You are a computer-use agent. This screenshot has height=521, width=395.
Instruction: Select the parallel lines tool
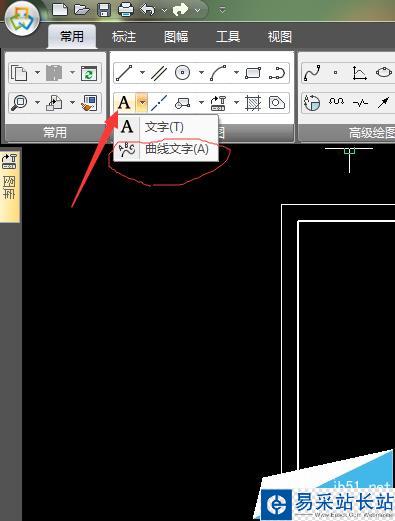point(159,73)
